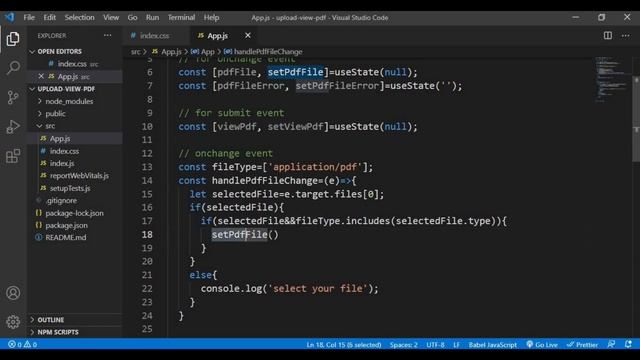Open the Run menu
The image size is (640, 360).
click(152, 18)
